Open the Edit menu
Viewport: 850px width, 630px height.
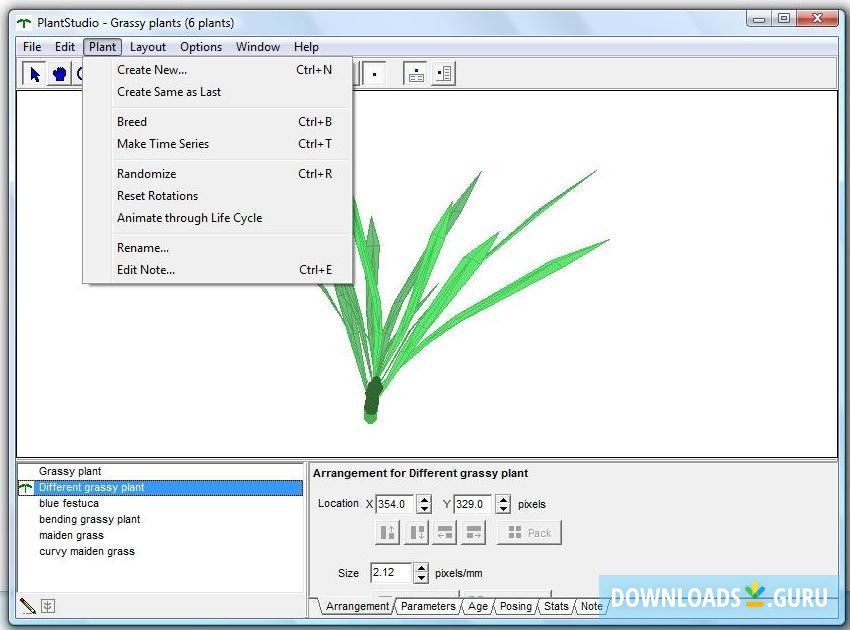pyautogui.click(x=65, y=47)
